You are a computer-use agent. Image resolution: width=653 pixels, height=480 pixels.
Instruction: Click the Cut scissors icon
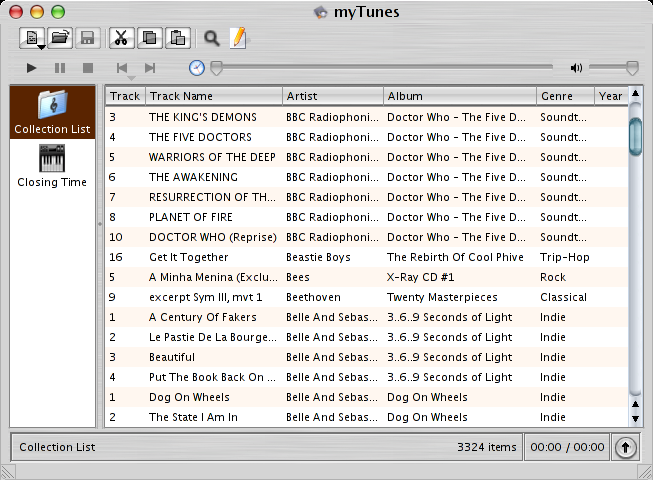pyautogui.click(x=121, y=38)
